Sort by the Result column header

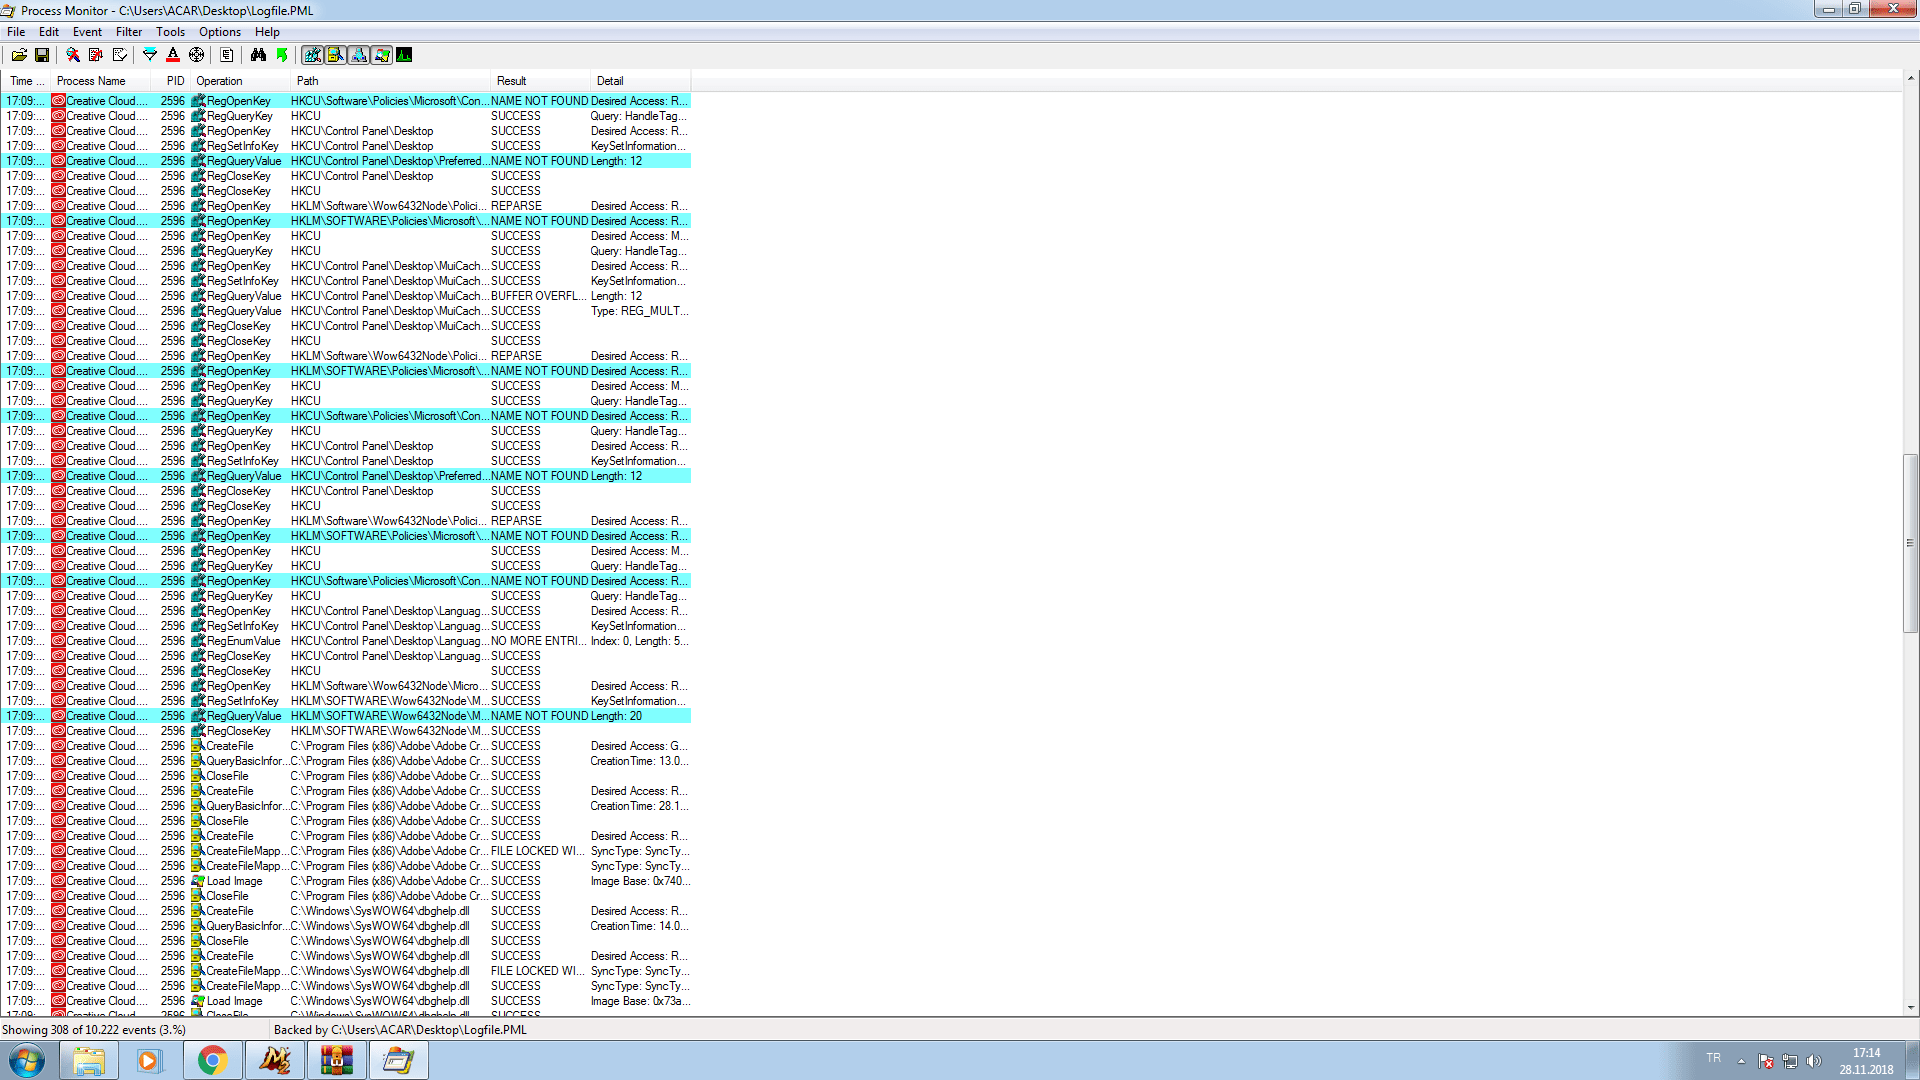(x=511, y=81)
